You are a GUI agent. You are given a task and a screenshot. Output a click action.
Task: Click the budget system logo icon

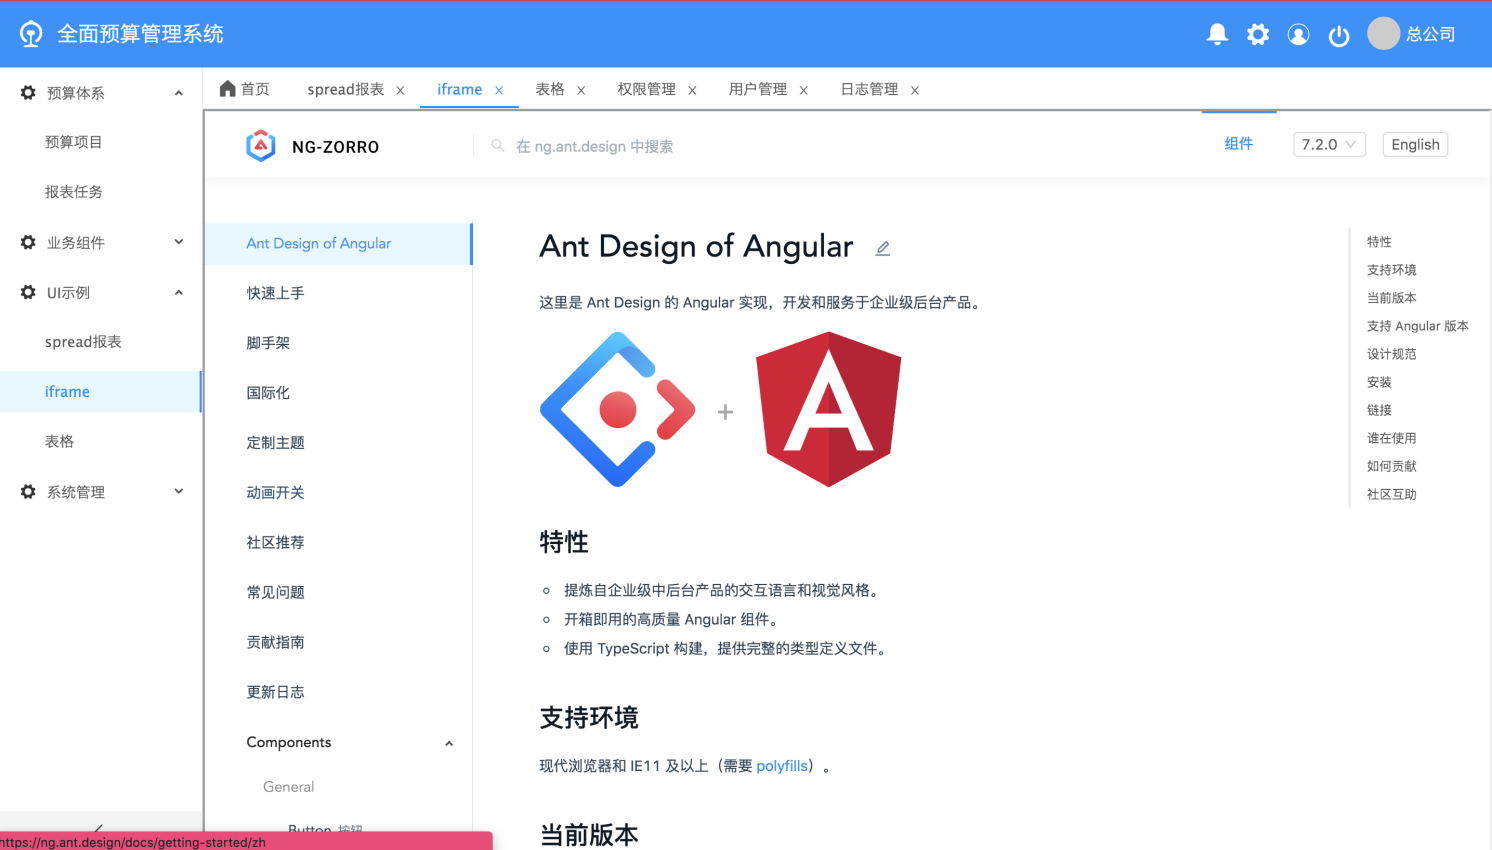tap(31, 34)
